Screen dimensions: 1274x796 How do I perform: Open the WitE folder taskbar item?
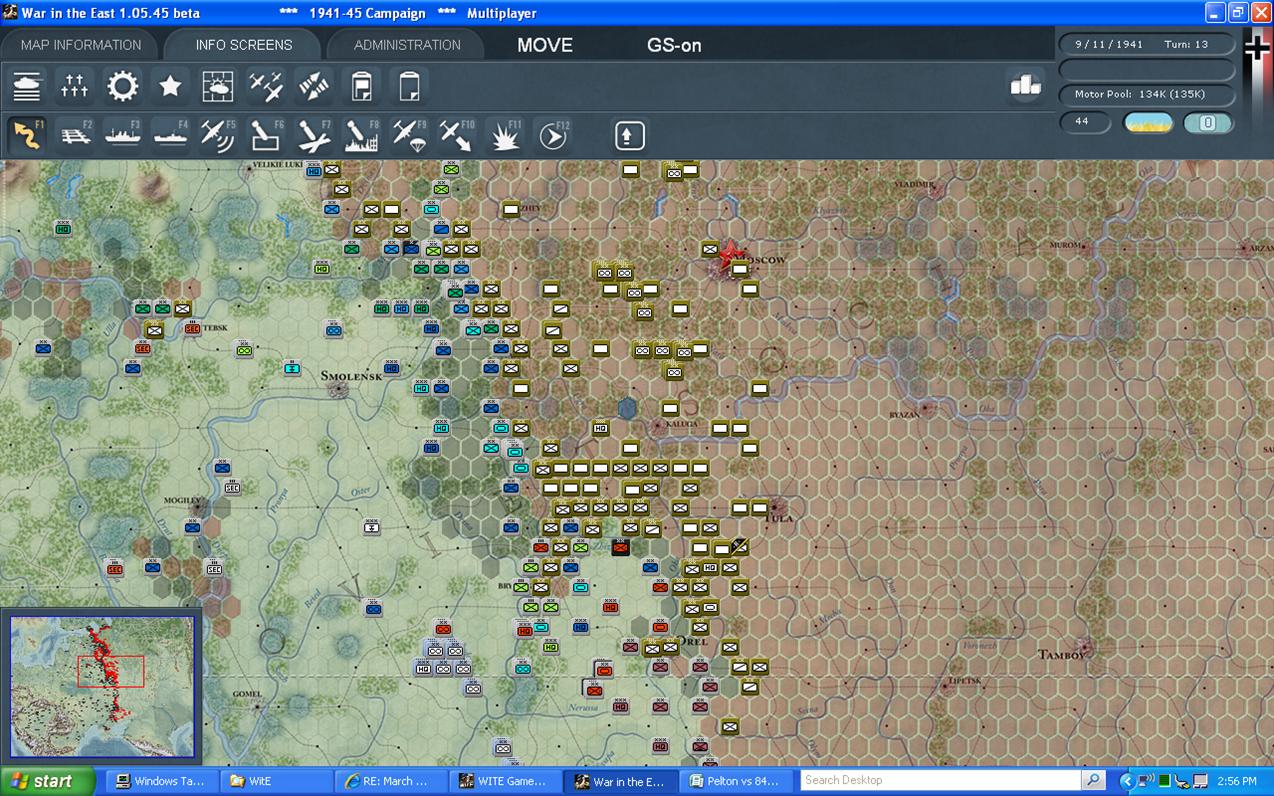[x=275, y=781]
